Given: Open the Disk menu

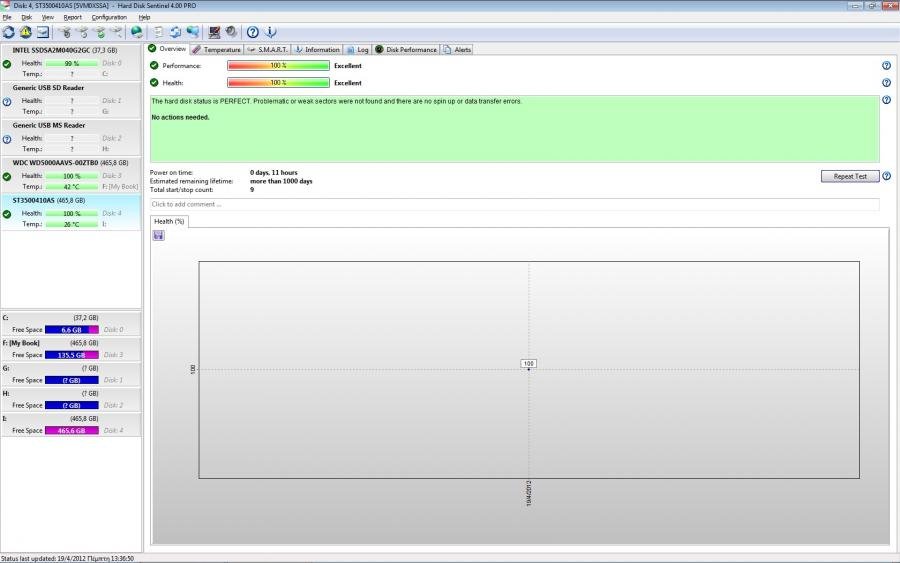Looking at the screenshot, I should (x=27, y=17).
